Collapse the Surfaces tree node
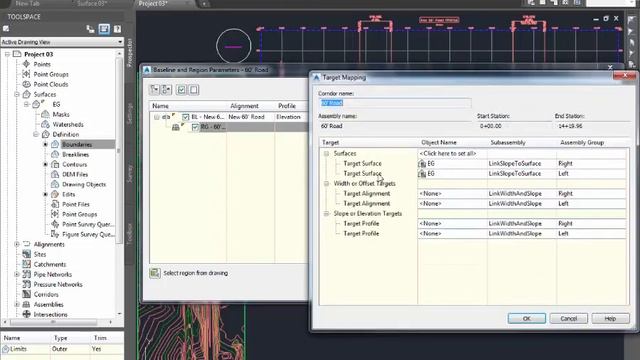 (x=17, y=94)
